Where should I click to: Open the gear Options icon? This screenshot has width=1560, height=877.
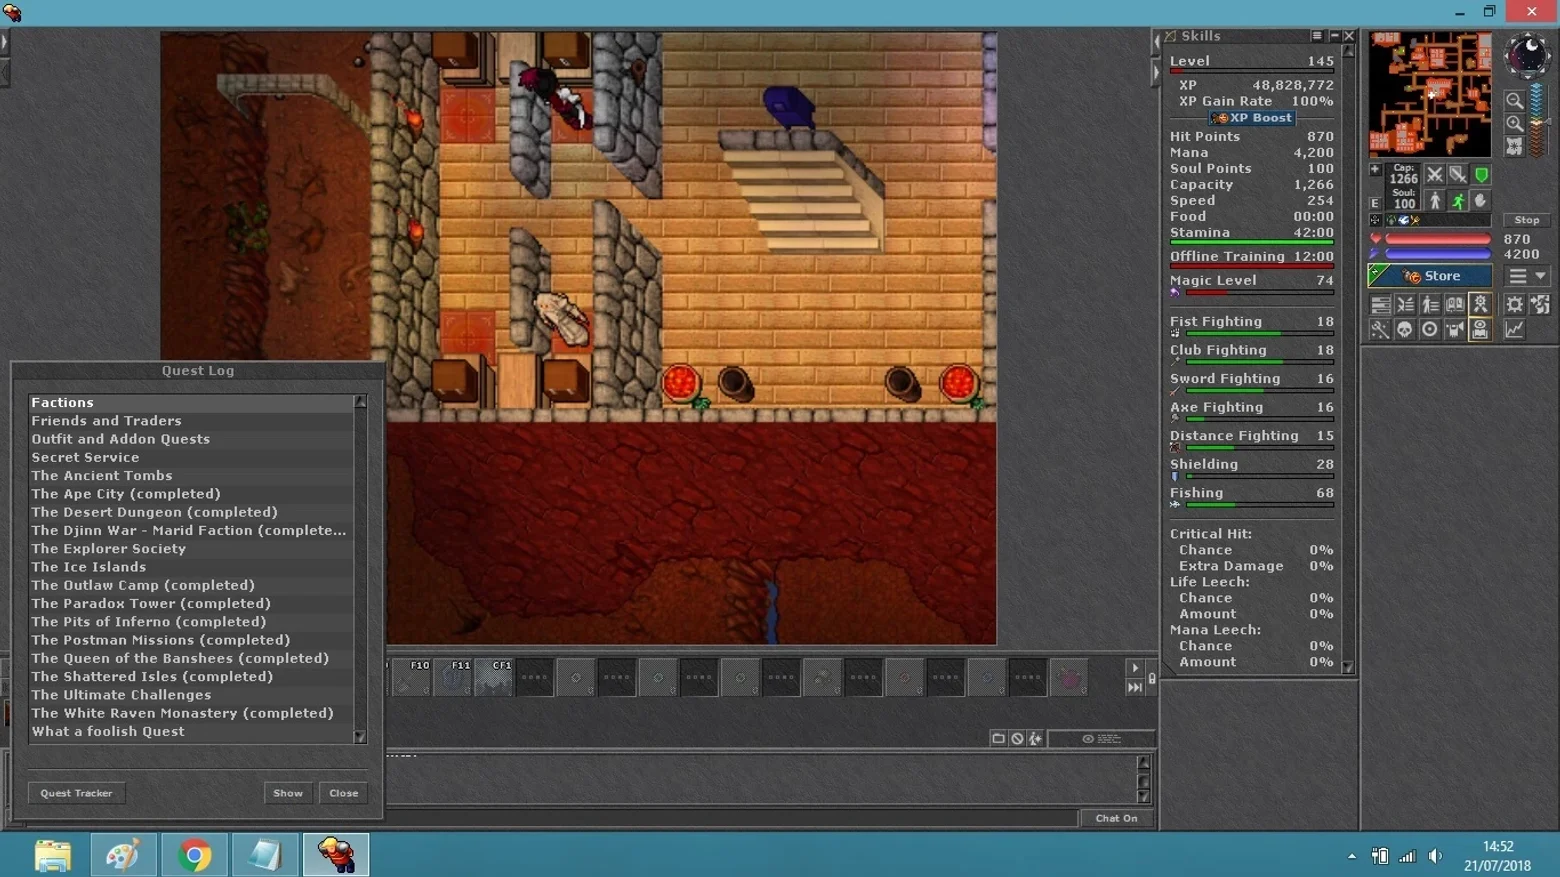[1515, 305]
